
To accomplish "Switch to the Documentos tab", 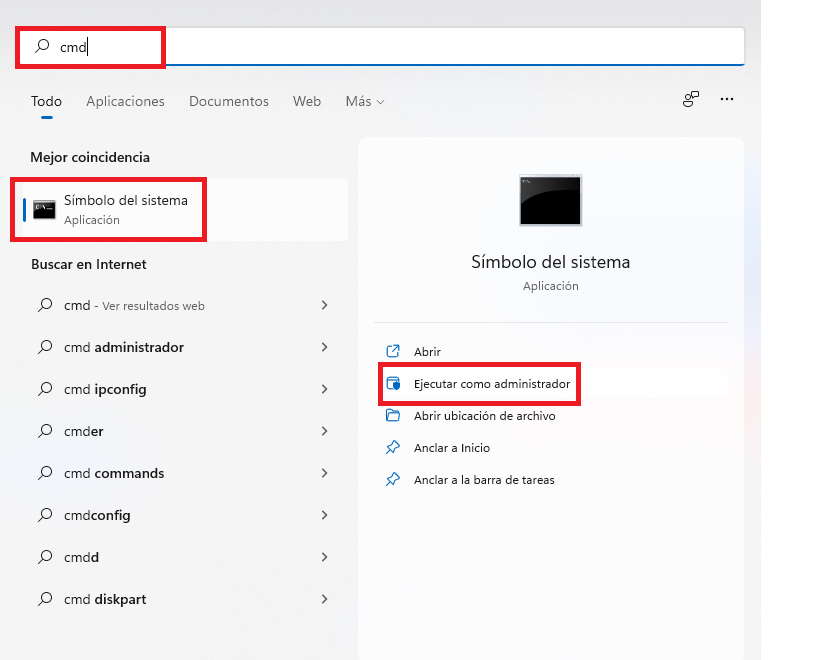I will (228, 101).
